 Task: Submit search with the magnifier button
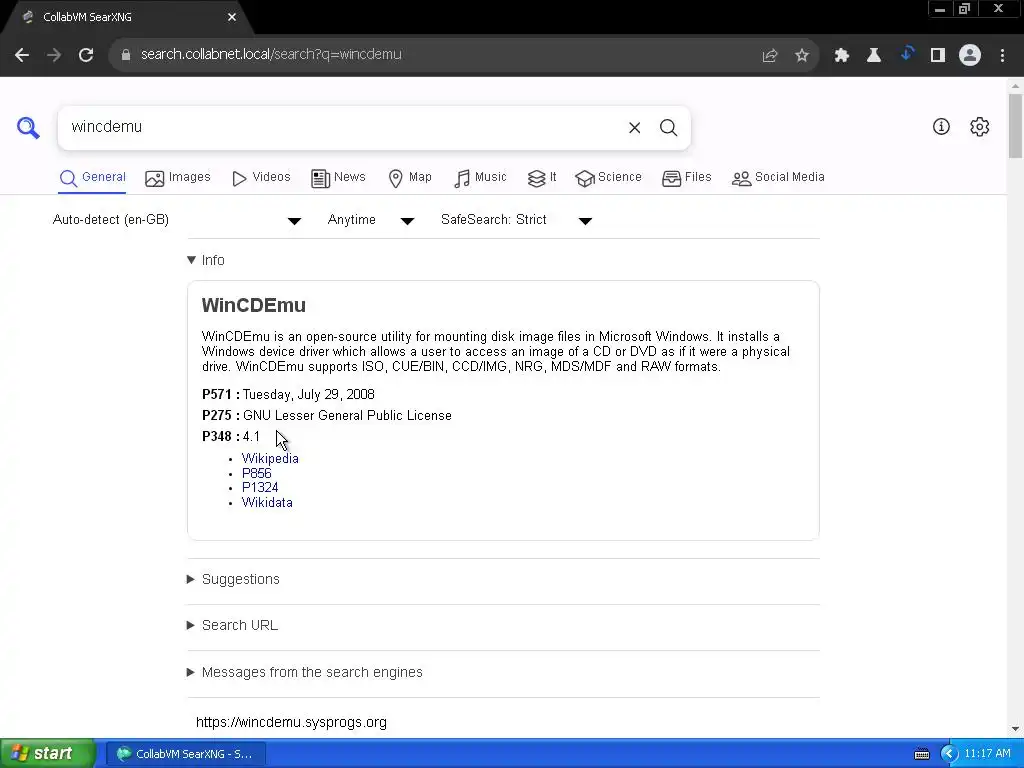point(668,127)
